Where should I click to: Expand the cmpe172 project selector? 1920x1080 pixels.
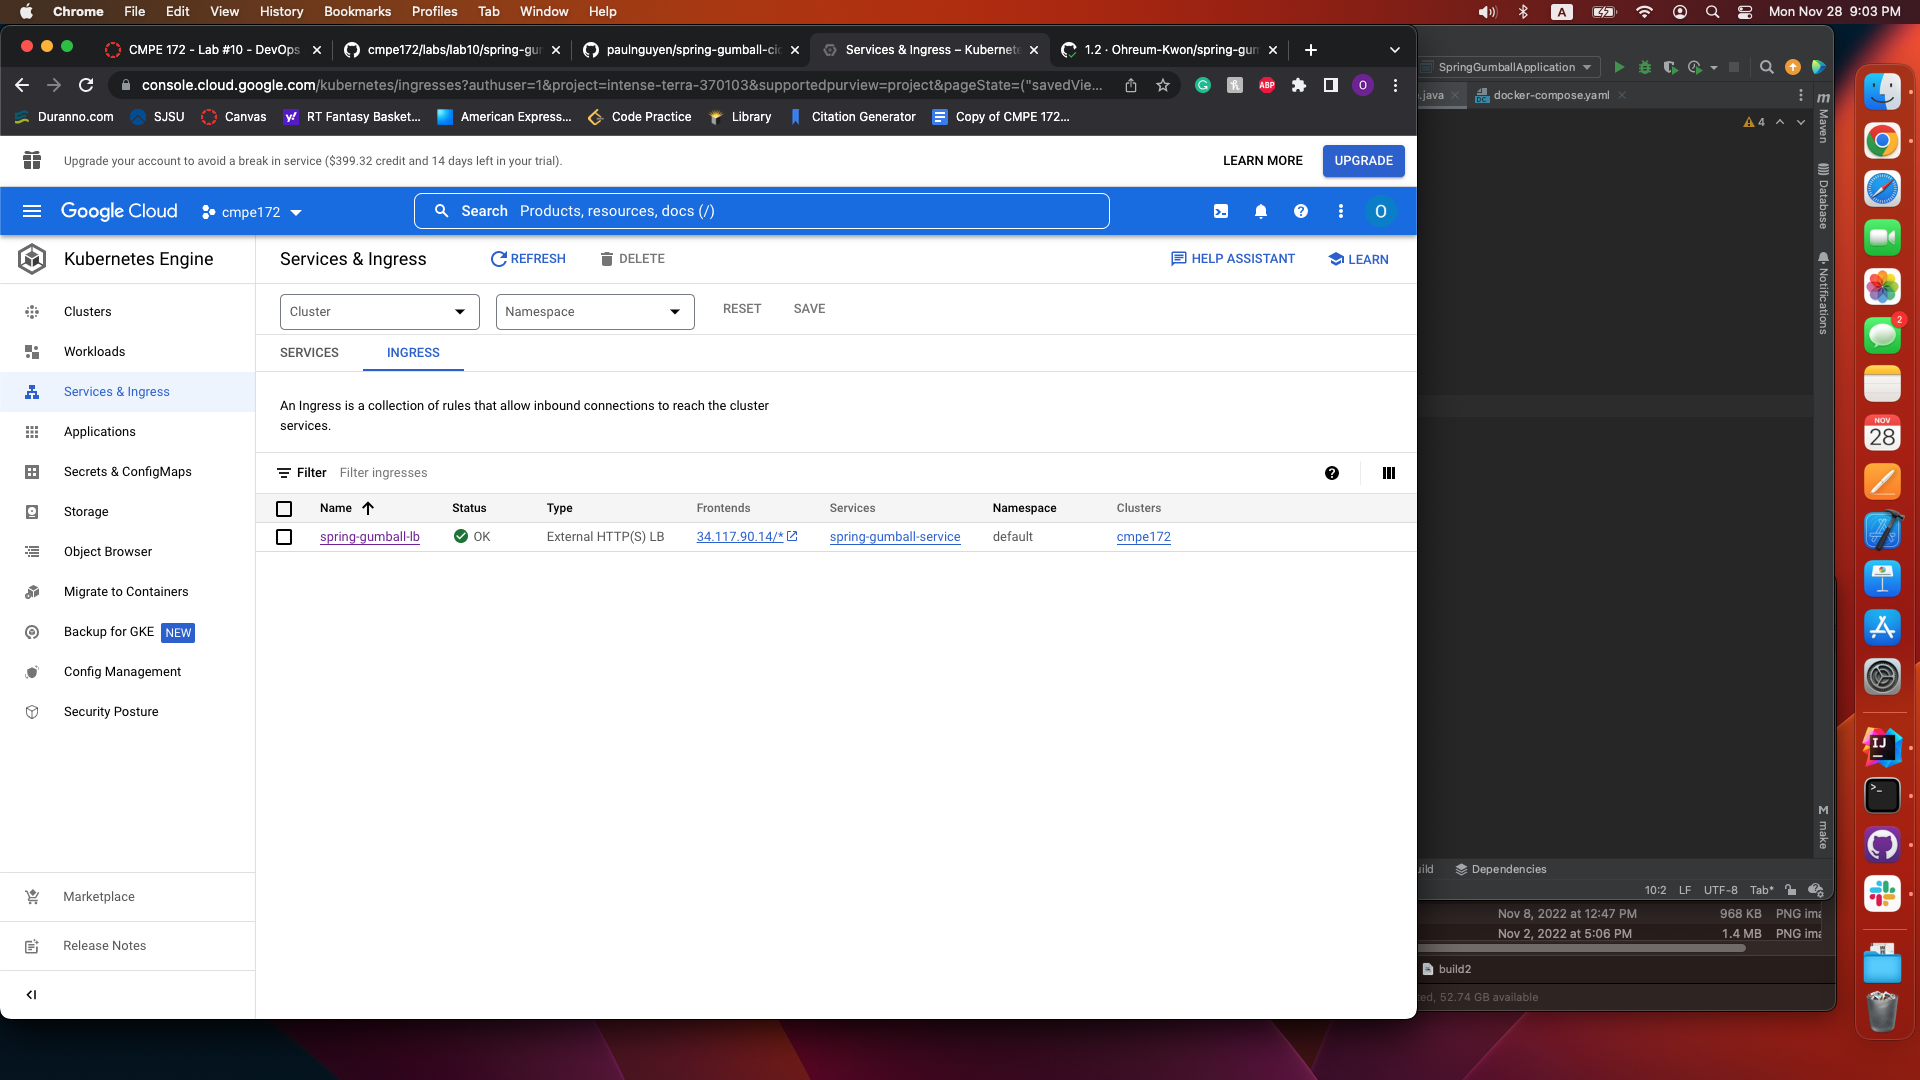pyautogui.click(x=252, y=213)
